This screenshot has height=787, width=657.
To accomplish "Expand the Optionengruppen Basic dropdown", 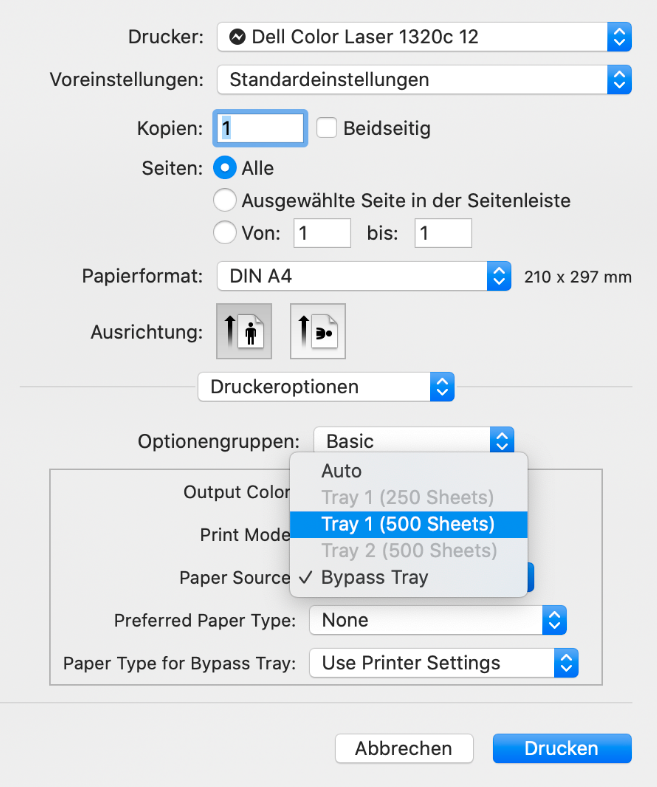I will [414, 441].
